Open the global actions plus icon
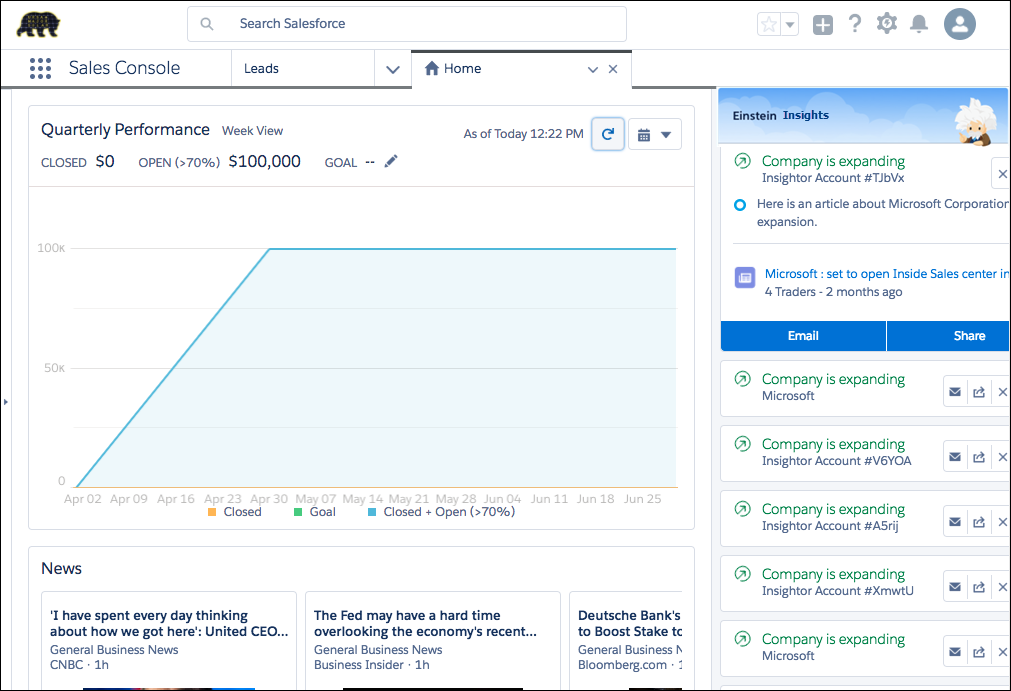 coord(823,24)
